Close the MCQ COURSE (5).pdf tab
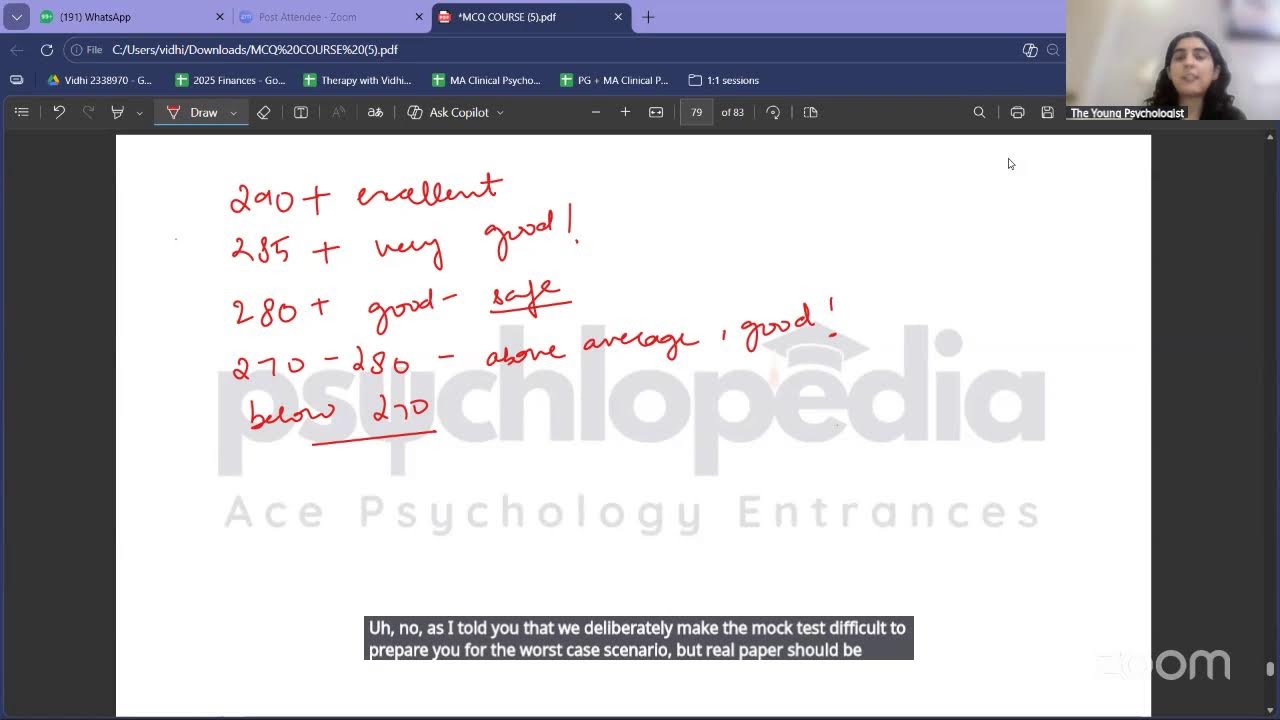The image size is (1280, 720). point(618,17)
